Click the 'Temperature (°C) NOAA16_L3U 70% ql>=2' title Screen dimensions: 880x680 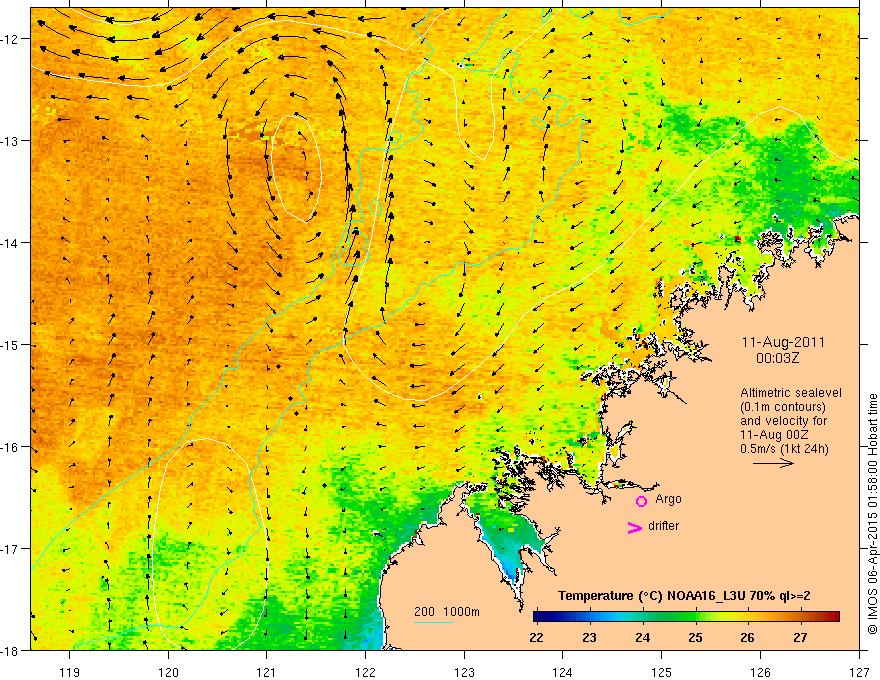[684, 596]
